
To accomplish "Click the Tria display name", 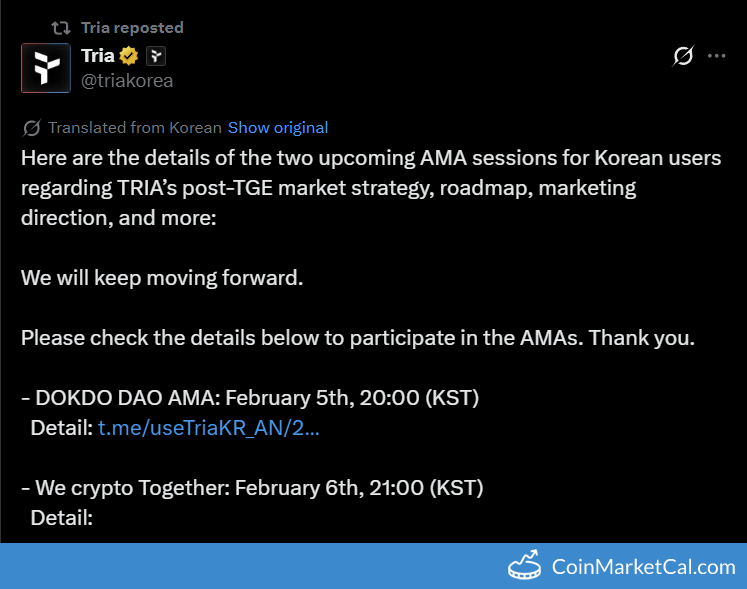I will point(98,56).
